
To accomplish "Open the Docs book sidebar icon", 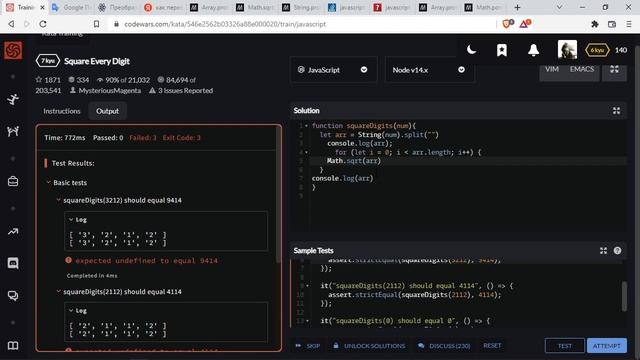I will point(13,346).
